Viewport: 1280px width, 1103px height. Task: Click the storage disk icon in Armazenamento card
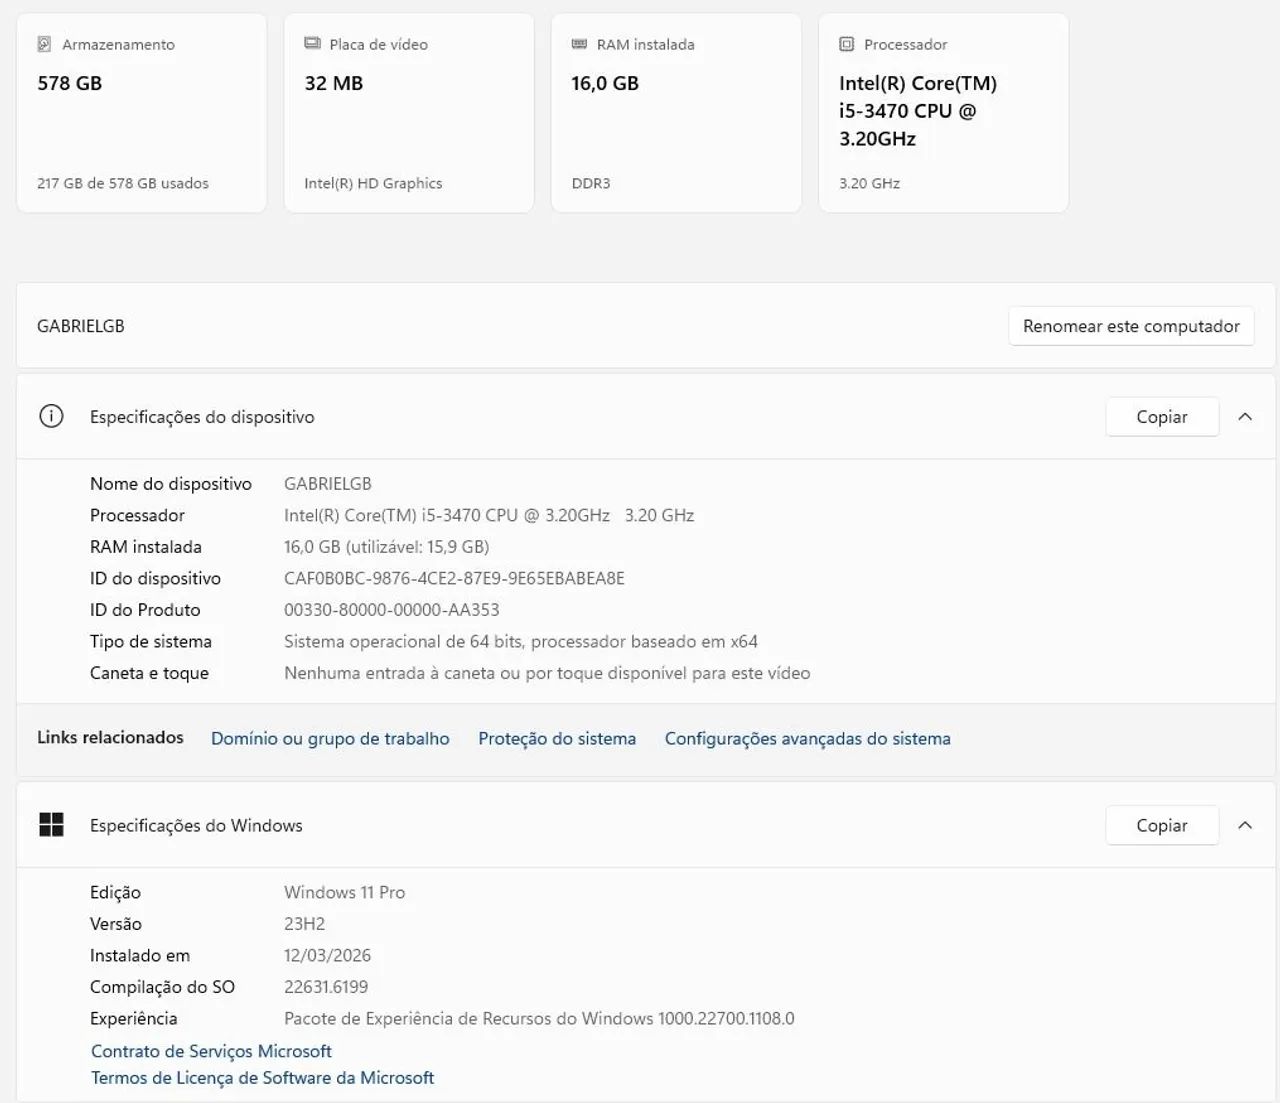tap(44, 44)
